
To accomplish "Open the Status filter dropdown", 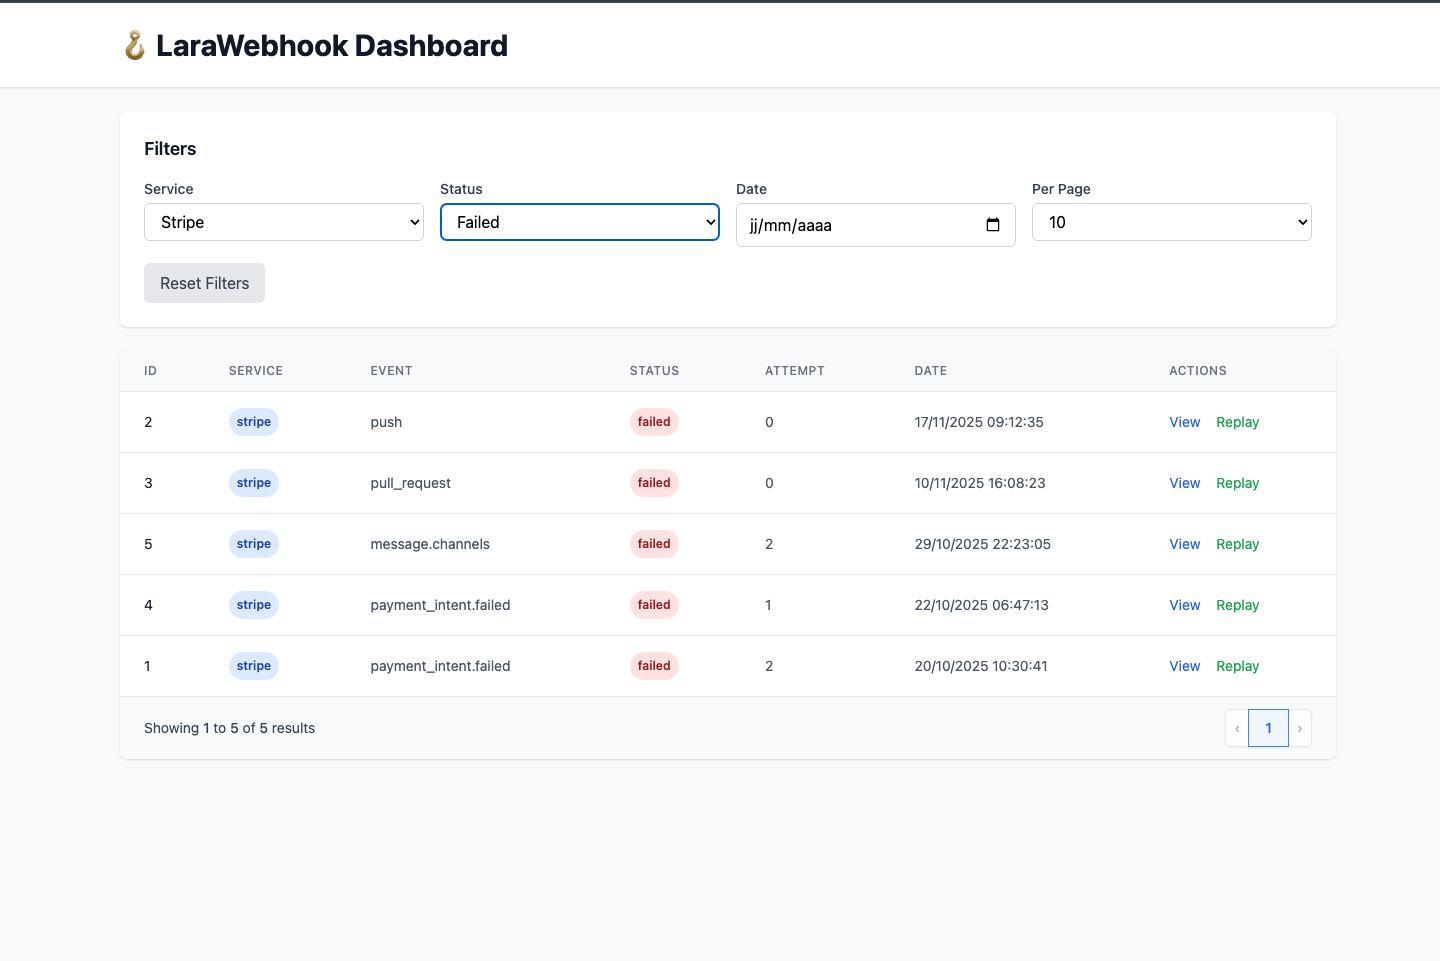I will tap(579, 222).
